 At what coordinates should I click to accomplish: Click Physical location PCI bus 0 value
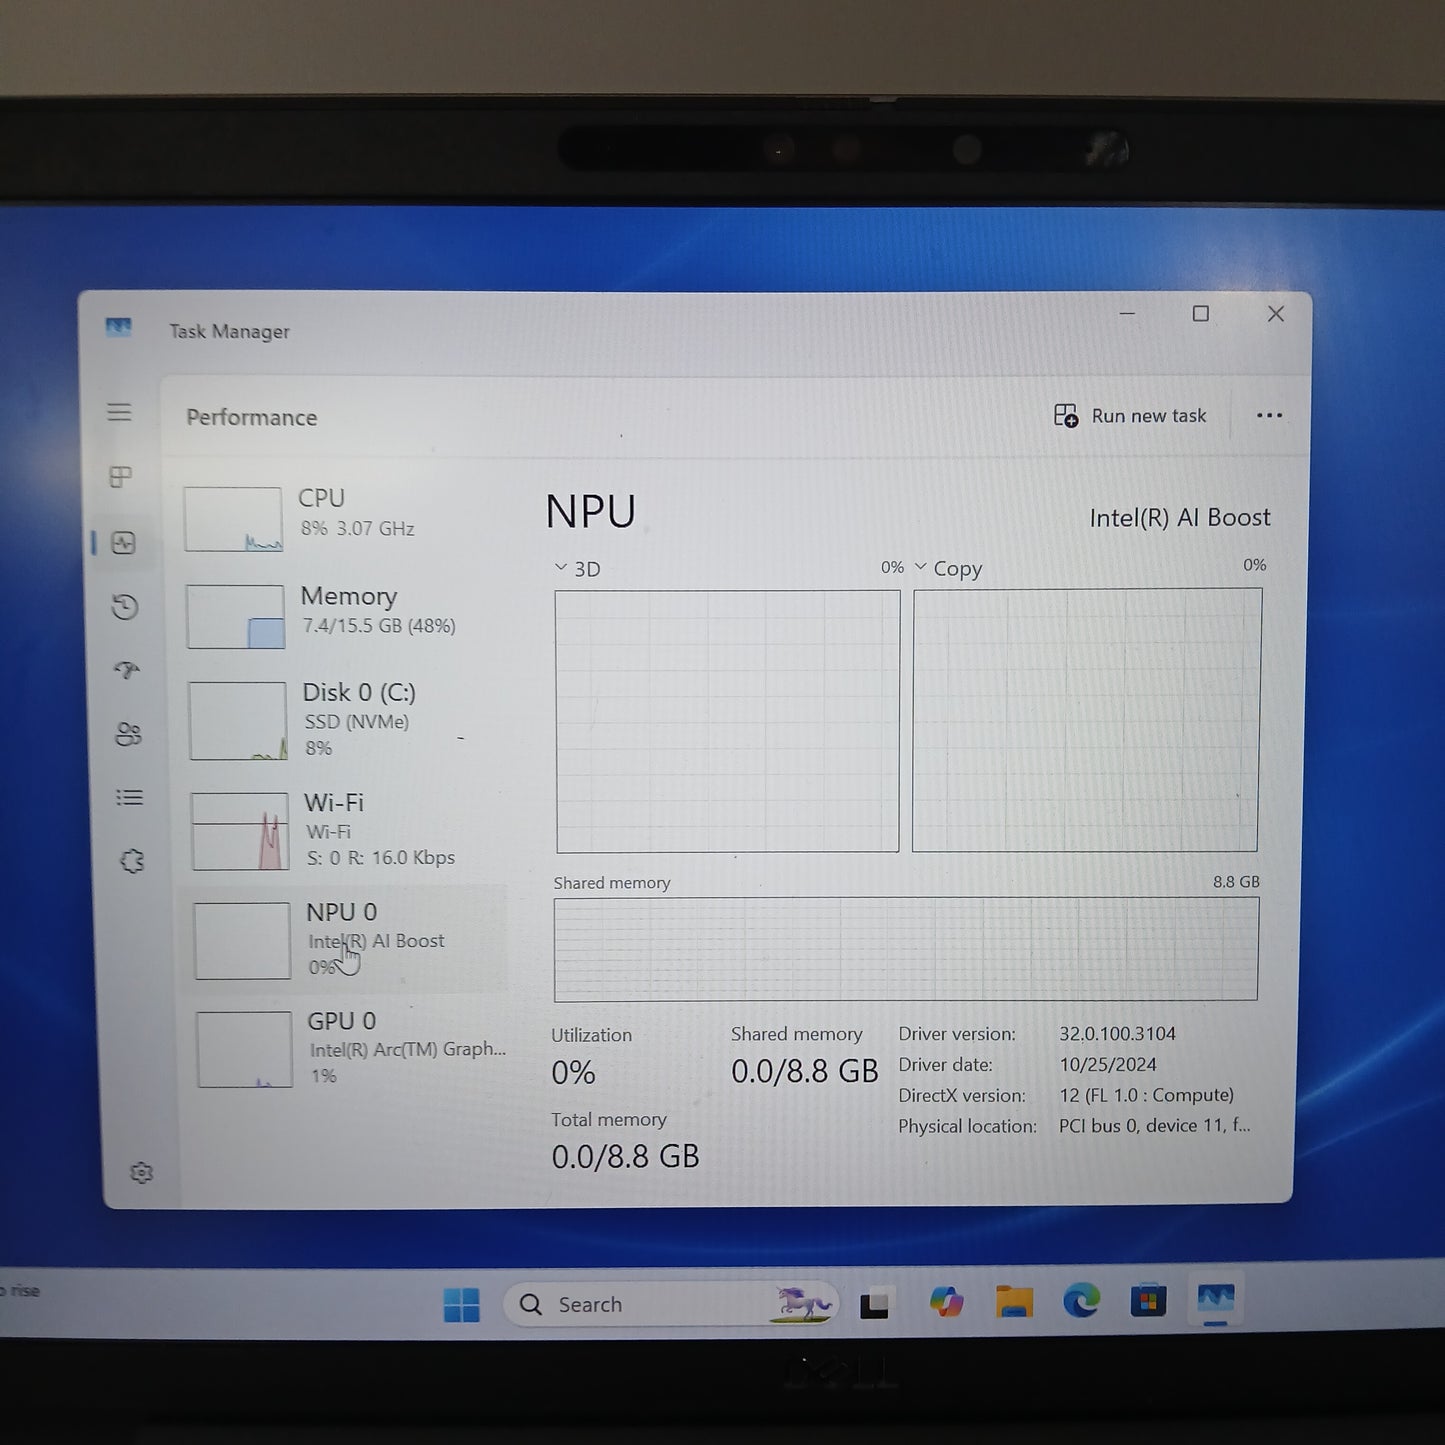pos(1155,1126)
